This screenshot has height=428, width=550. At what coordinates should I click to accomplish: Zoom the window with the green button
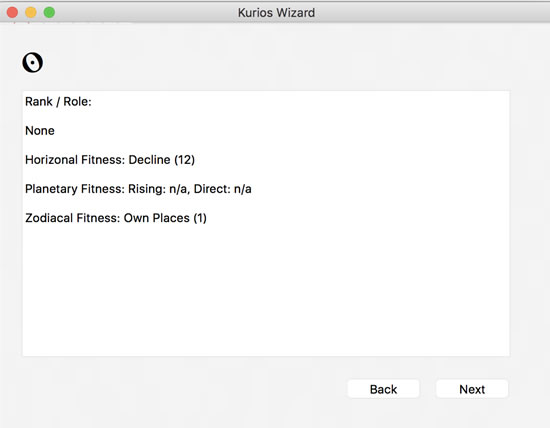[49, 12]
